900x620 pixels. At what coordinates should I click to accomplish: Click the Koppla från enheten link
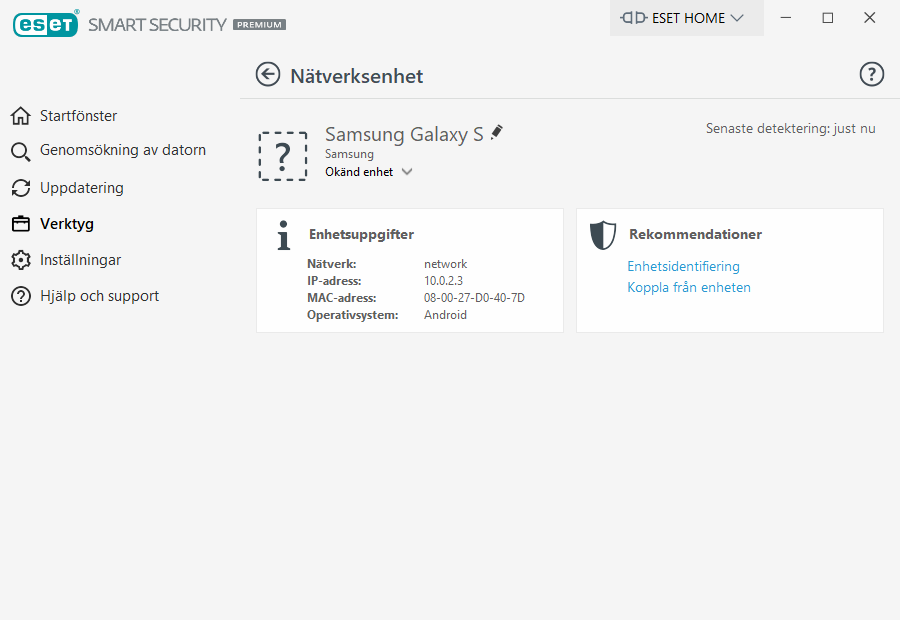(689, 287)
